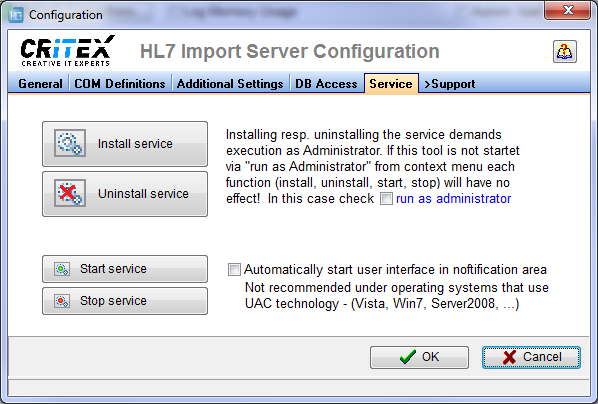Open the >Support tab
This screenshot has width=598, height=404.
click(449, 84)
